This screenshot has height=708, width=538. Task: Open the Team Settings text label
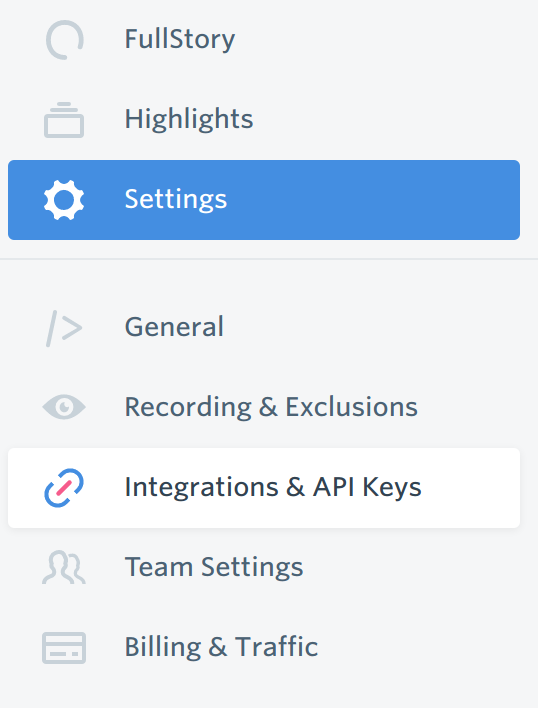tap(214, 568)
